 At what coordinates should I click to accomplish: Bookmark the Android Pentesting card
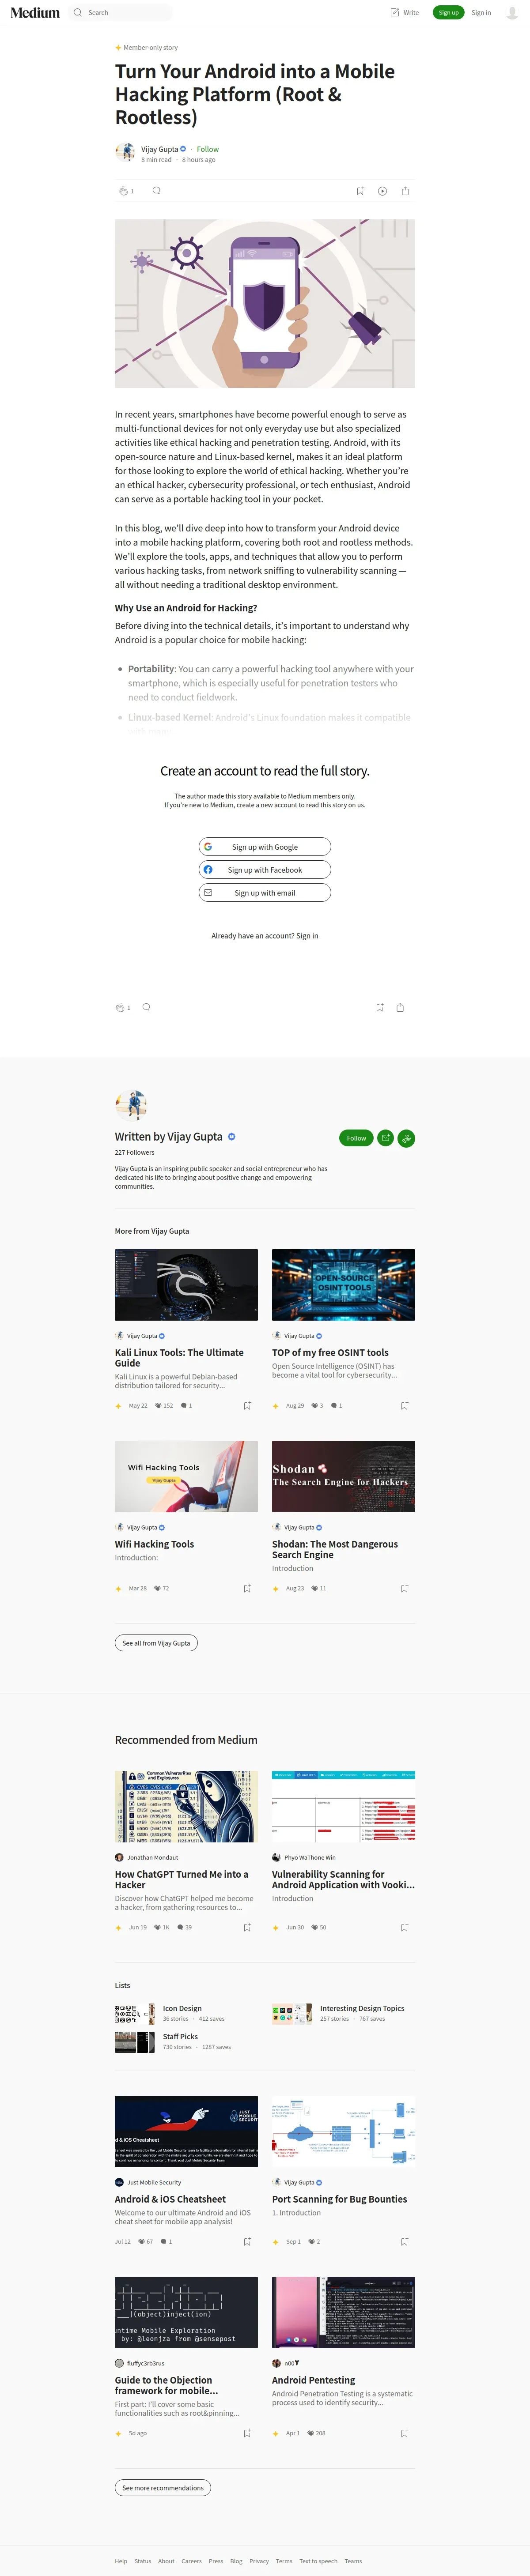[x=404, y=2434]
